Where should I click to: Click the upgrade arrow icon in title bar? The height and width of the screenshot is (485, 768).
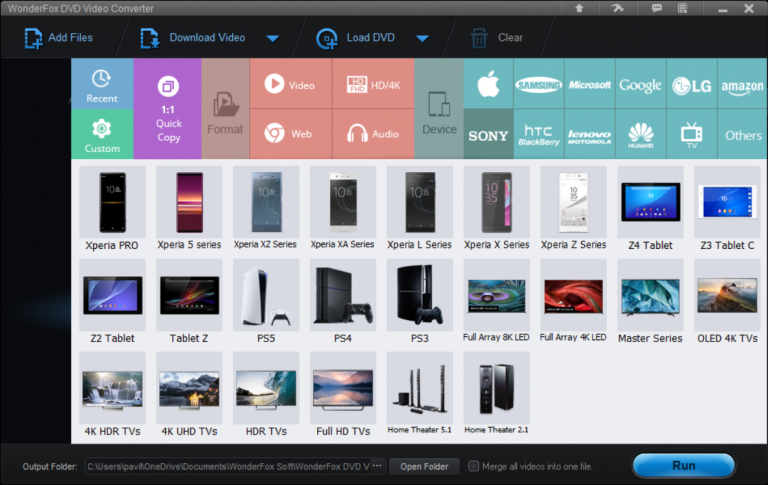click(579, 8)
